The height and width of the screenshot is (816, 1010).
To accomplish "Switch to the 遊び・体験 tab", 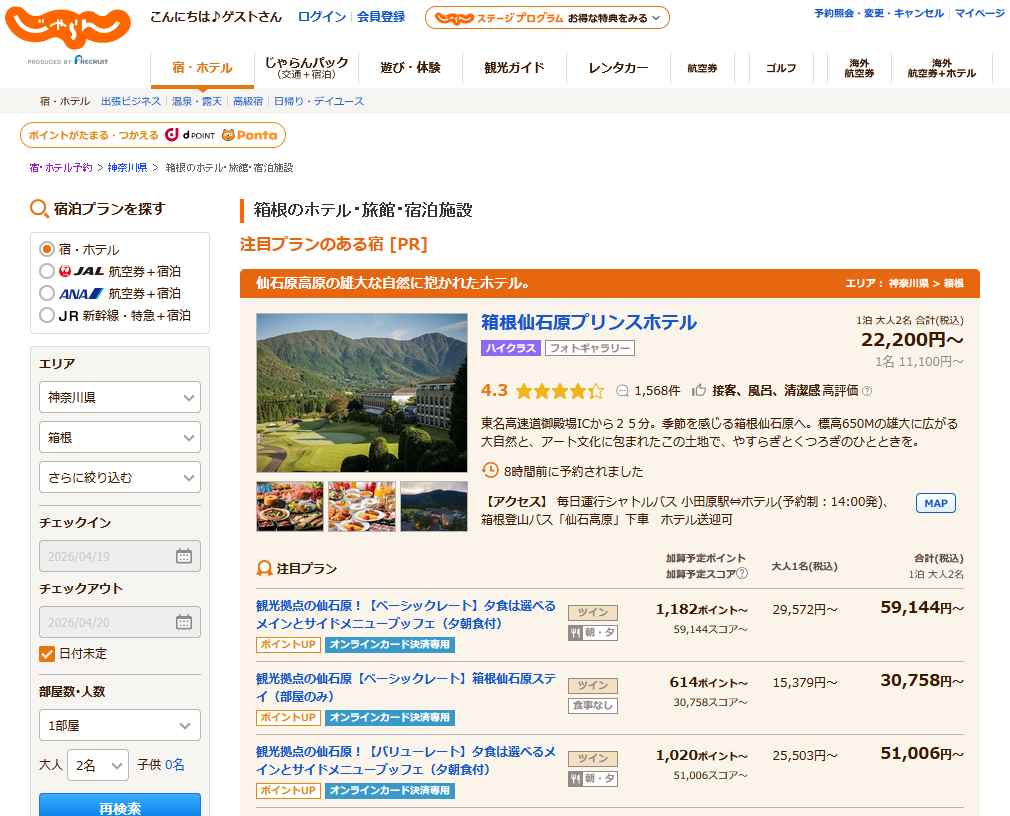I will tap(410, 68).
